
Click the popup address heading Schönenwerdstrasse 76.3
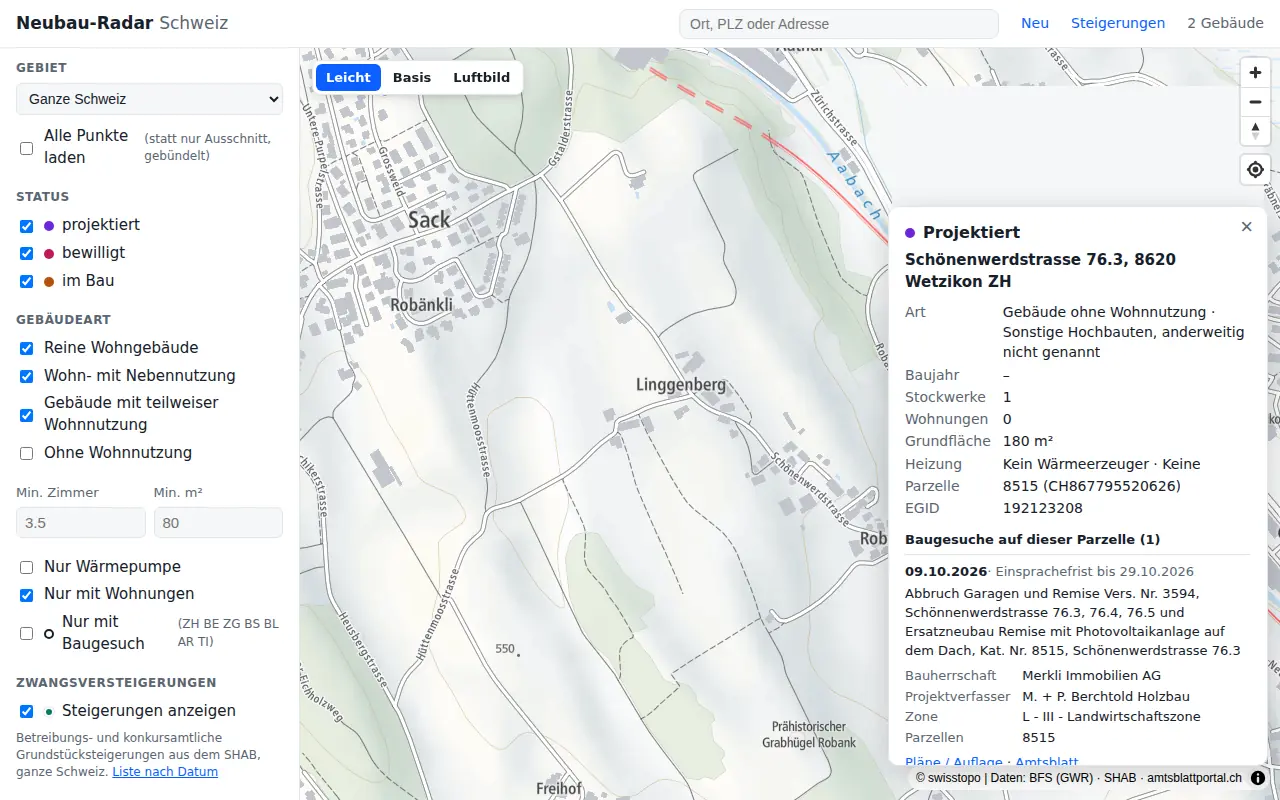point(1040,271)
